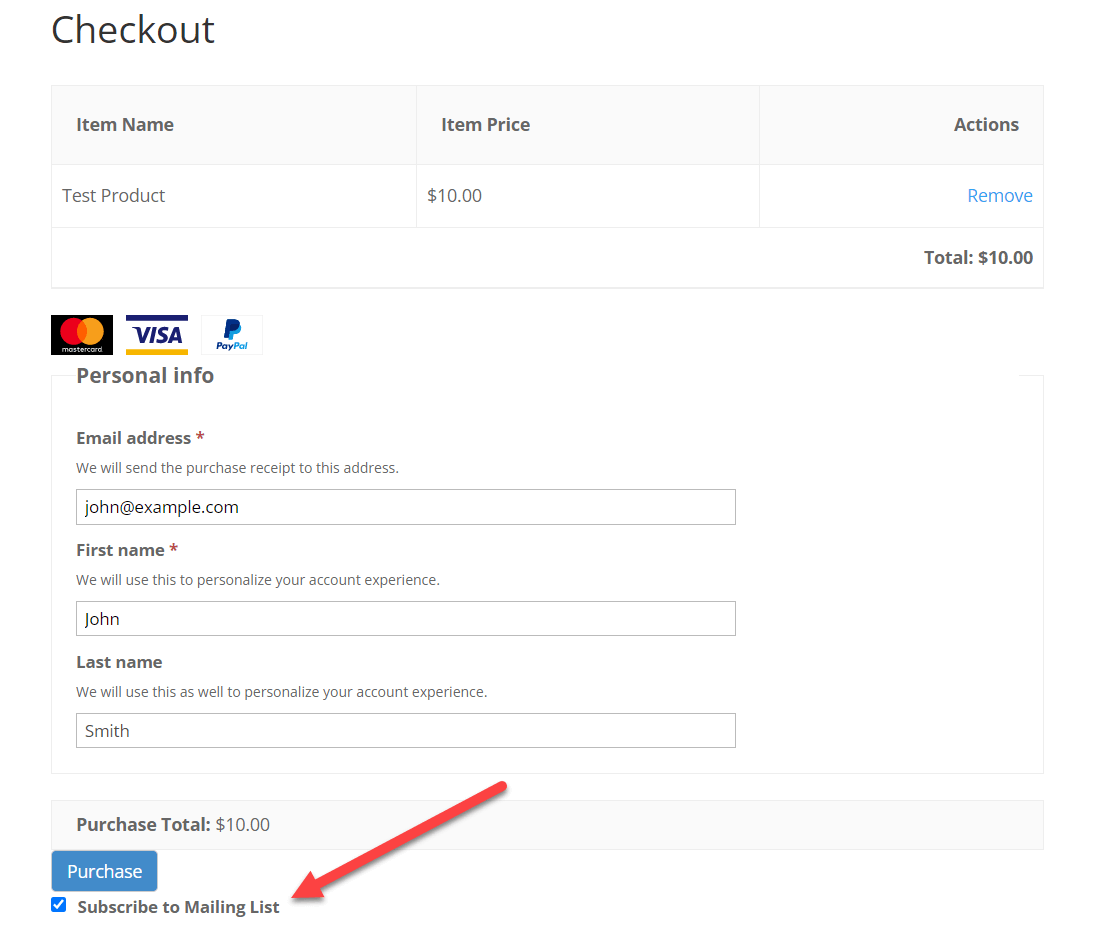Select the Last name text box
The height and width of the screenshot is (950, 1100).
coord(405,731)
